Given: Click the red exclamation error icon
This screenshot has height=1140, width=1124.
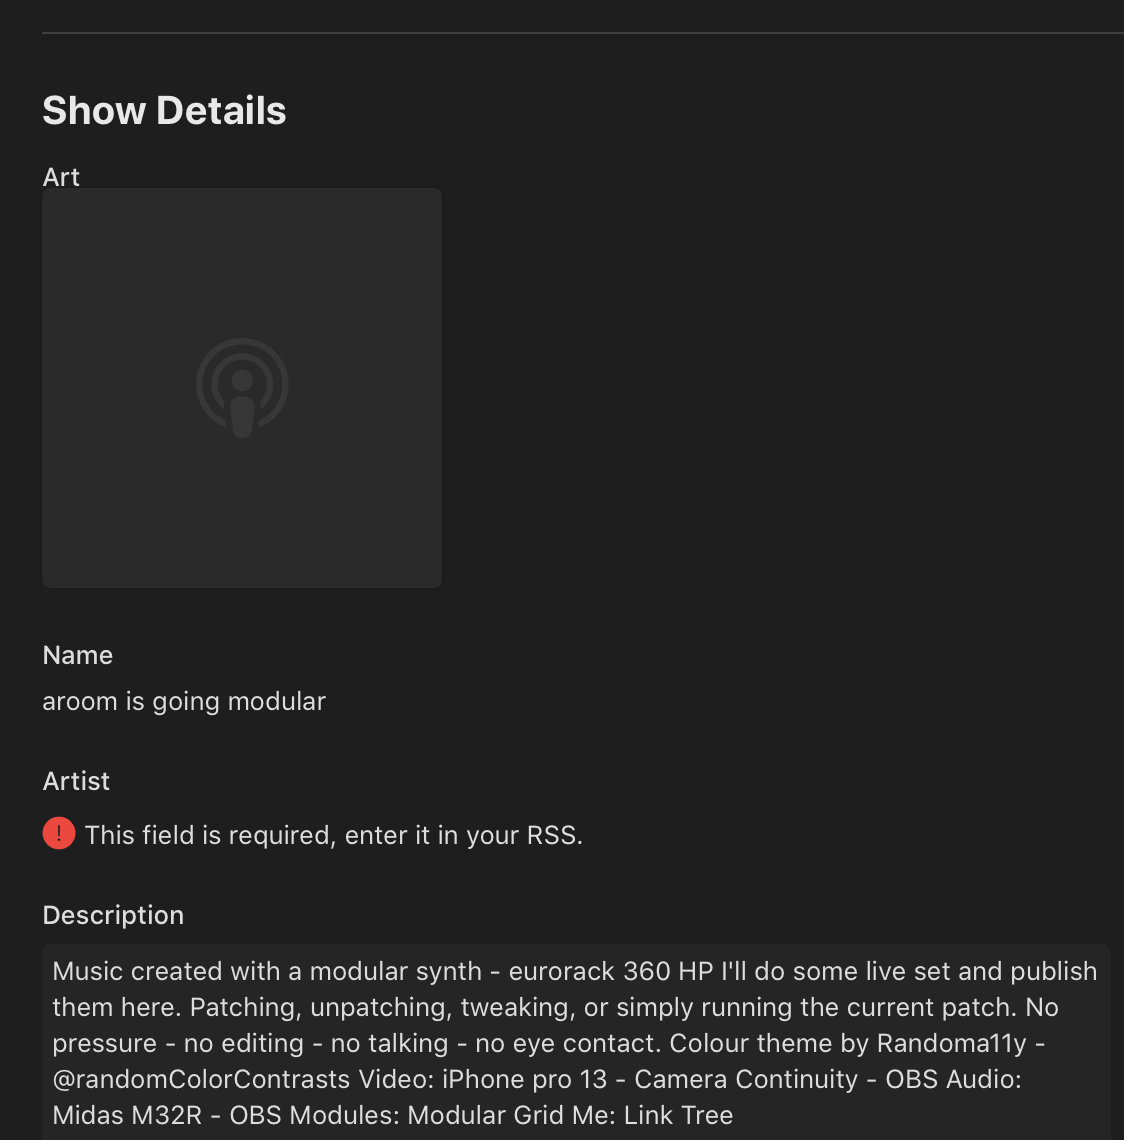Looking at the screenshot, I should click(x=59, y=833).
